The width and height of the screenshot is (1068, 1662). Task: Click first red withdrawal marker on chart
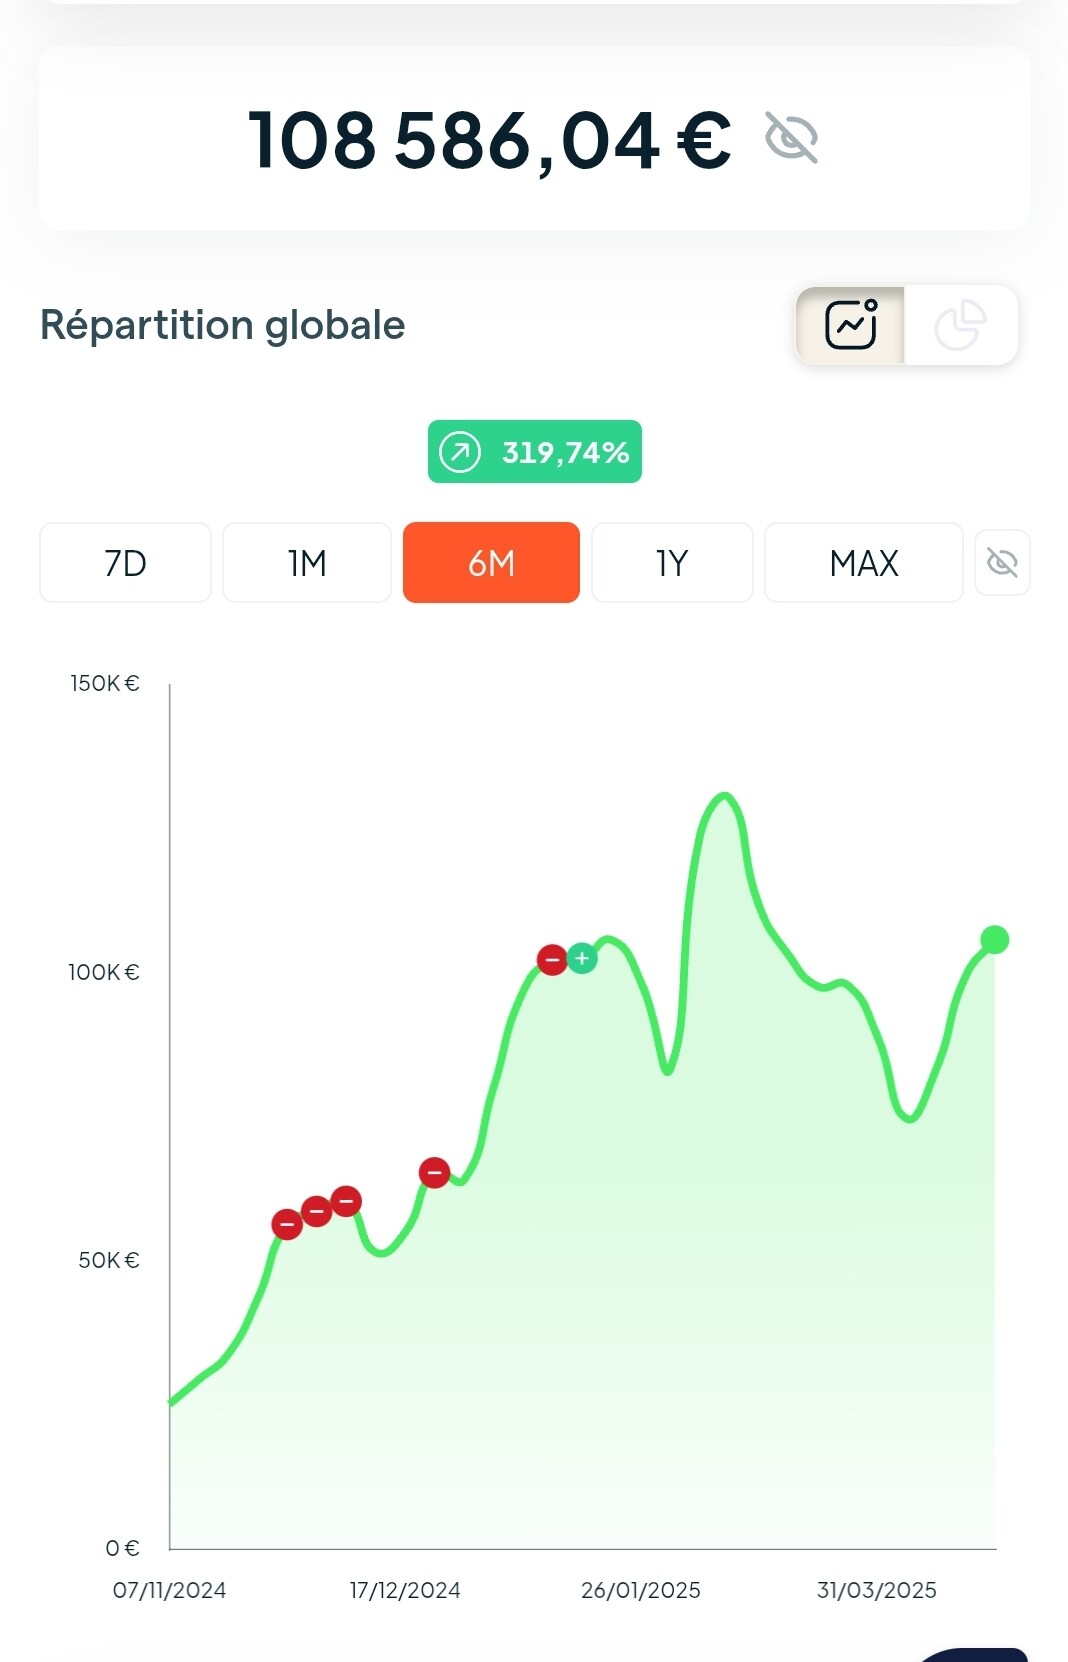click(x=287, y=1224)
